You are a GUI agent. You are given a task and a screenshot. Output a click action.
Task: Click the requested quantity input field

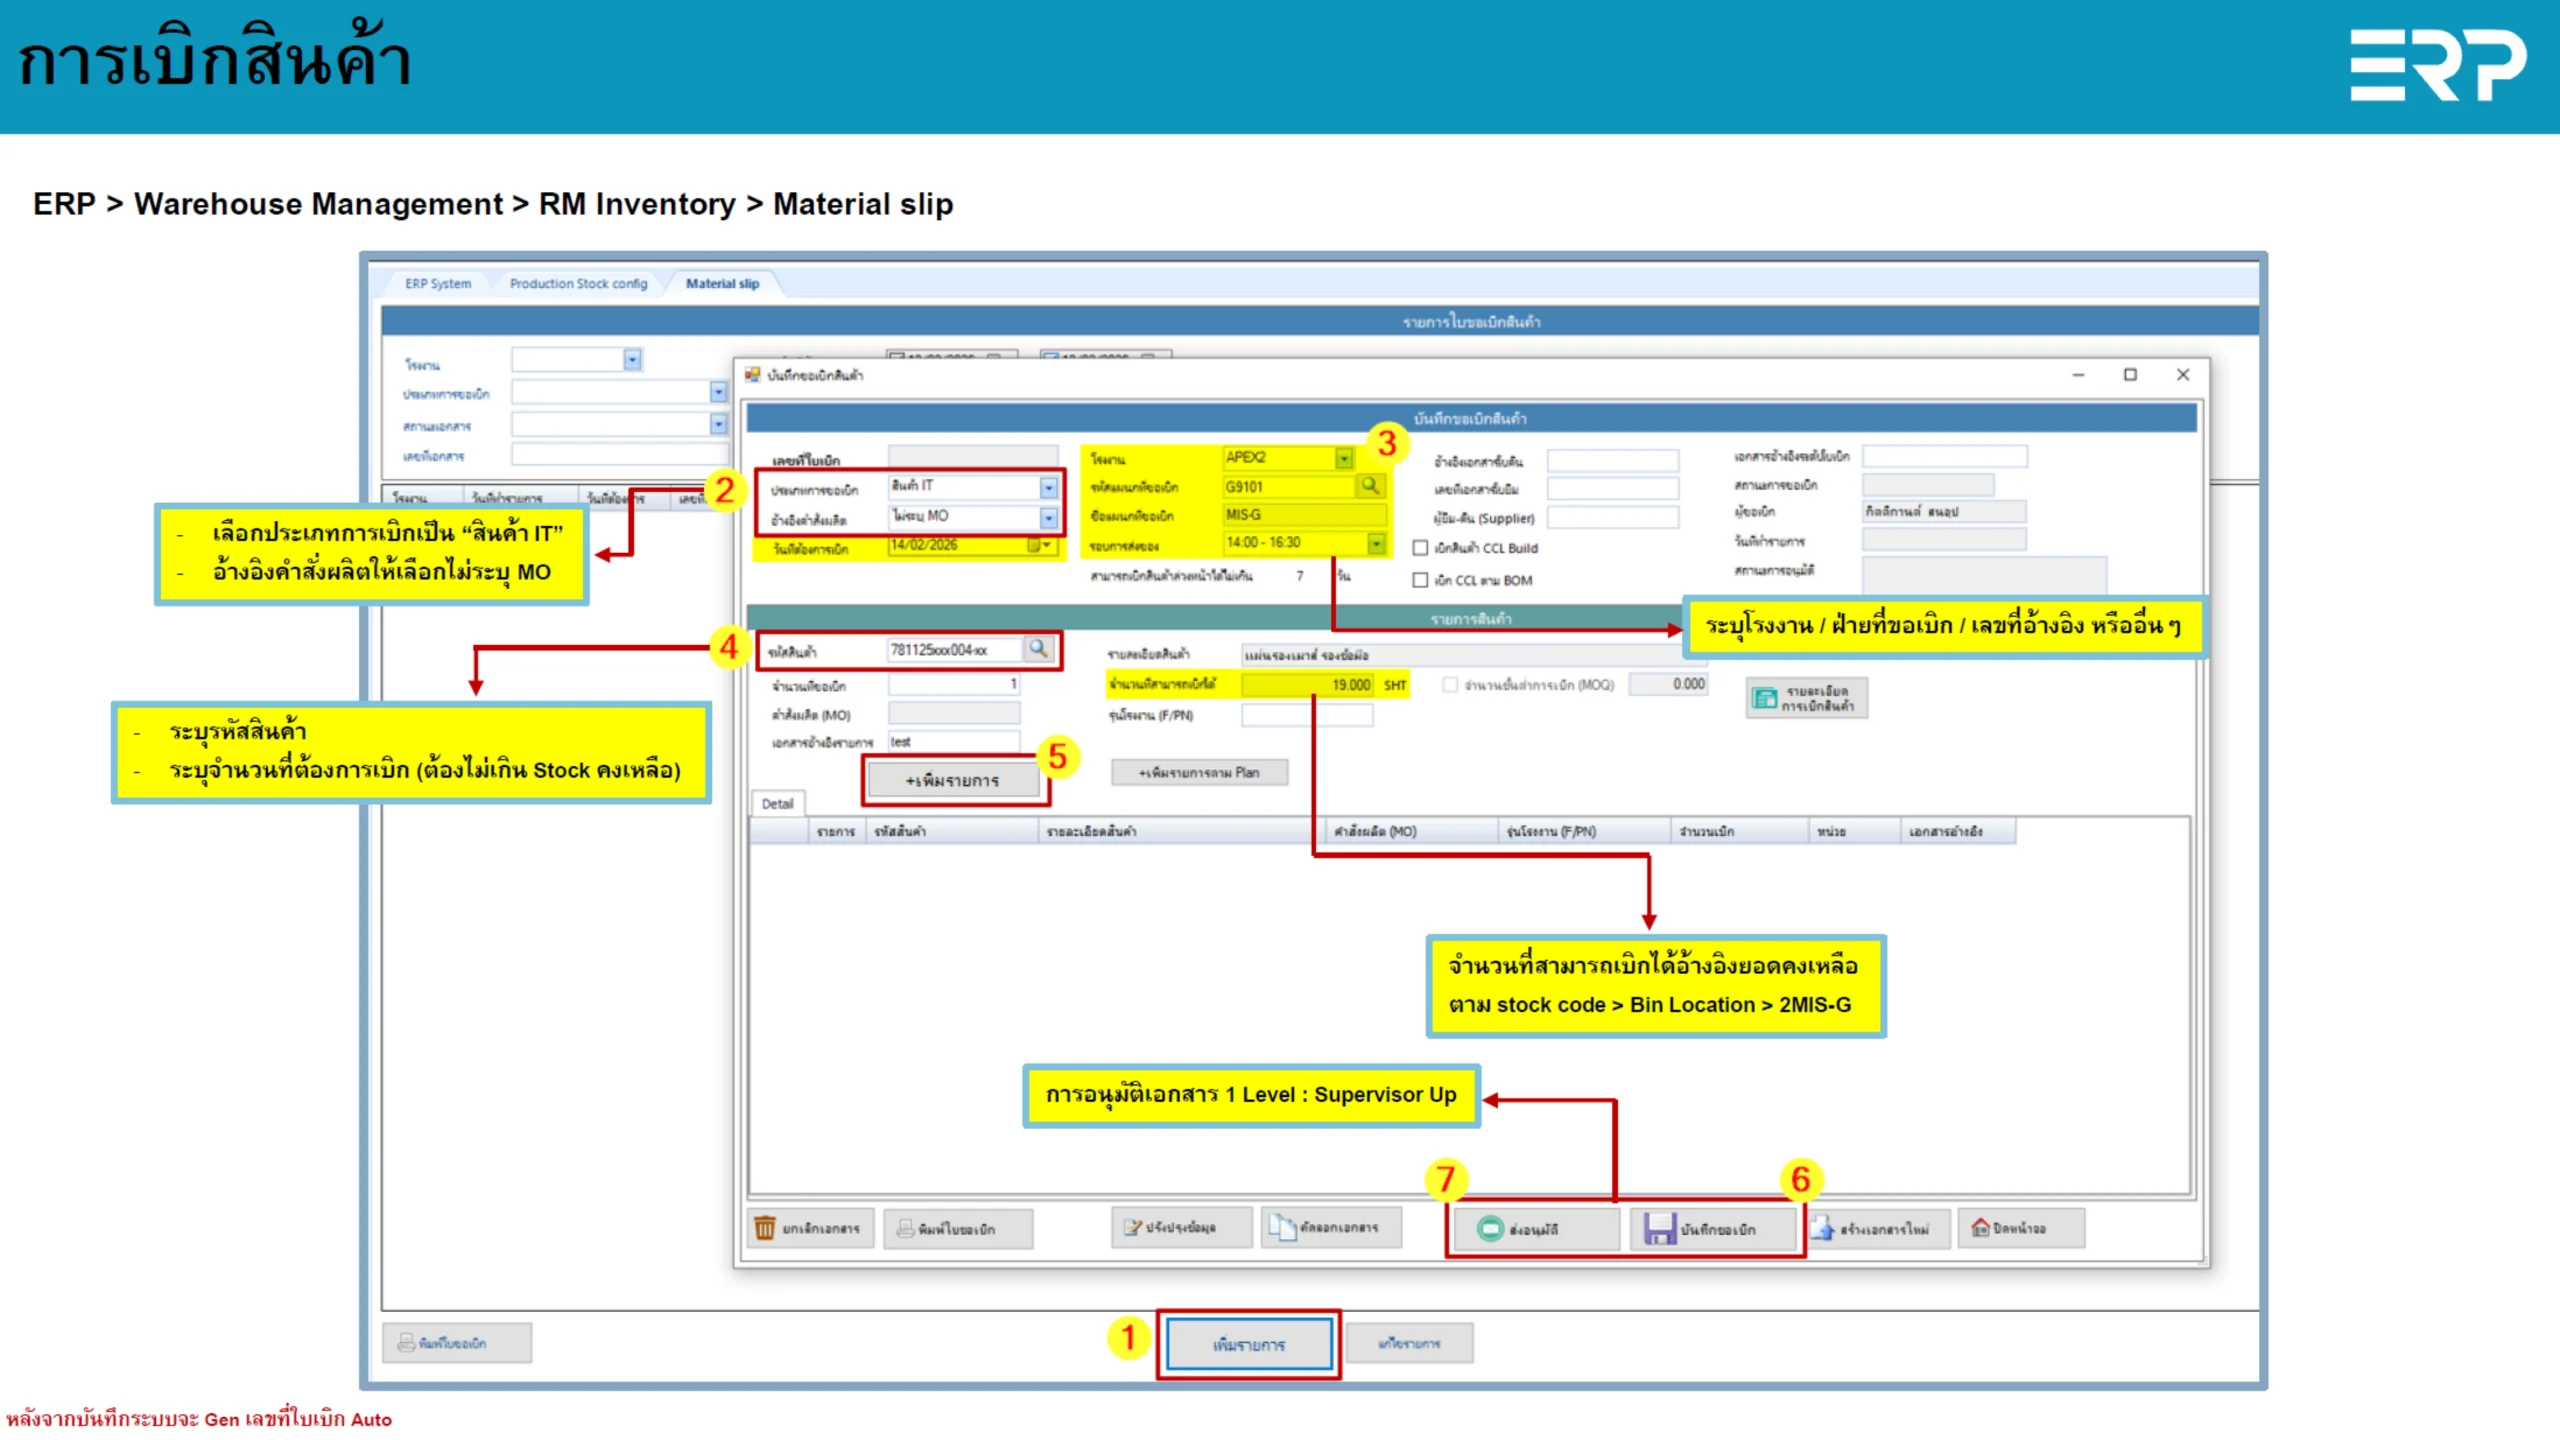pos(953,685)
